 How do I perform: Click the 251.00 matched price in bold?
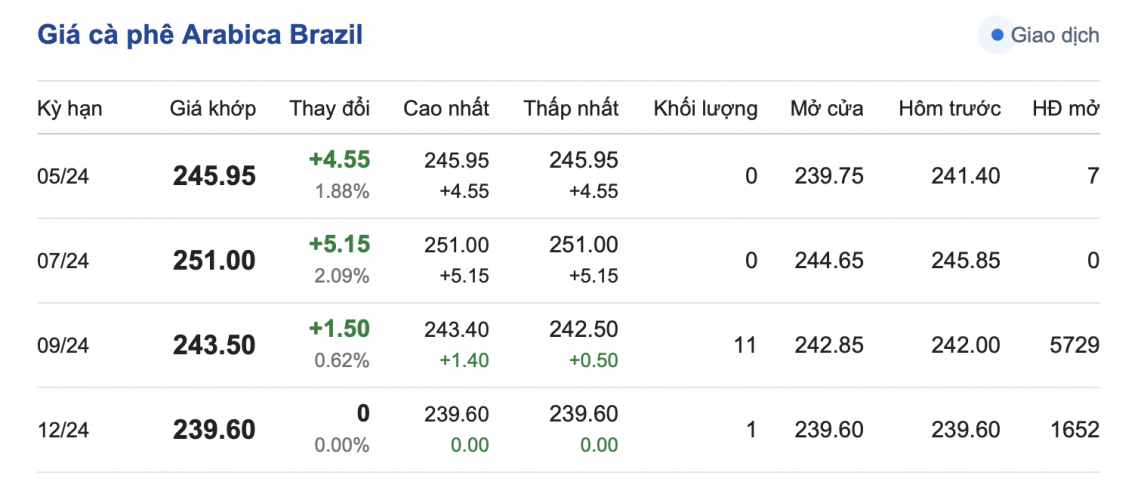pyautogui.click(x=214, y=261)
